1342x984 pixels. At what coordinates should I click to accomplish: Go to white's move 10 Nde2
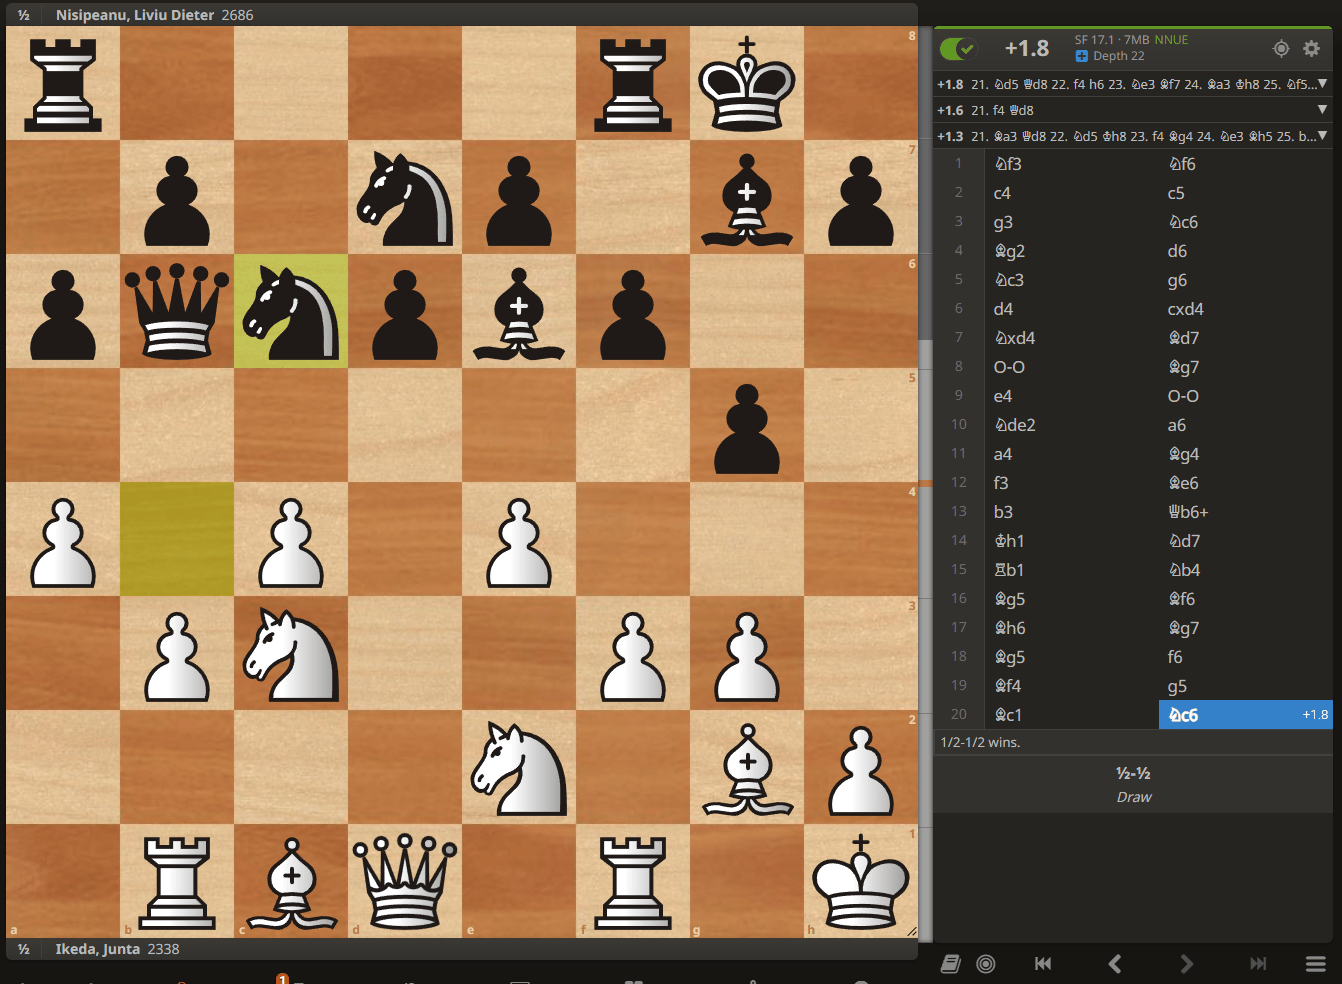(x=1015, y=425)
